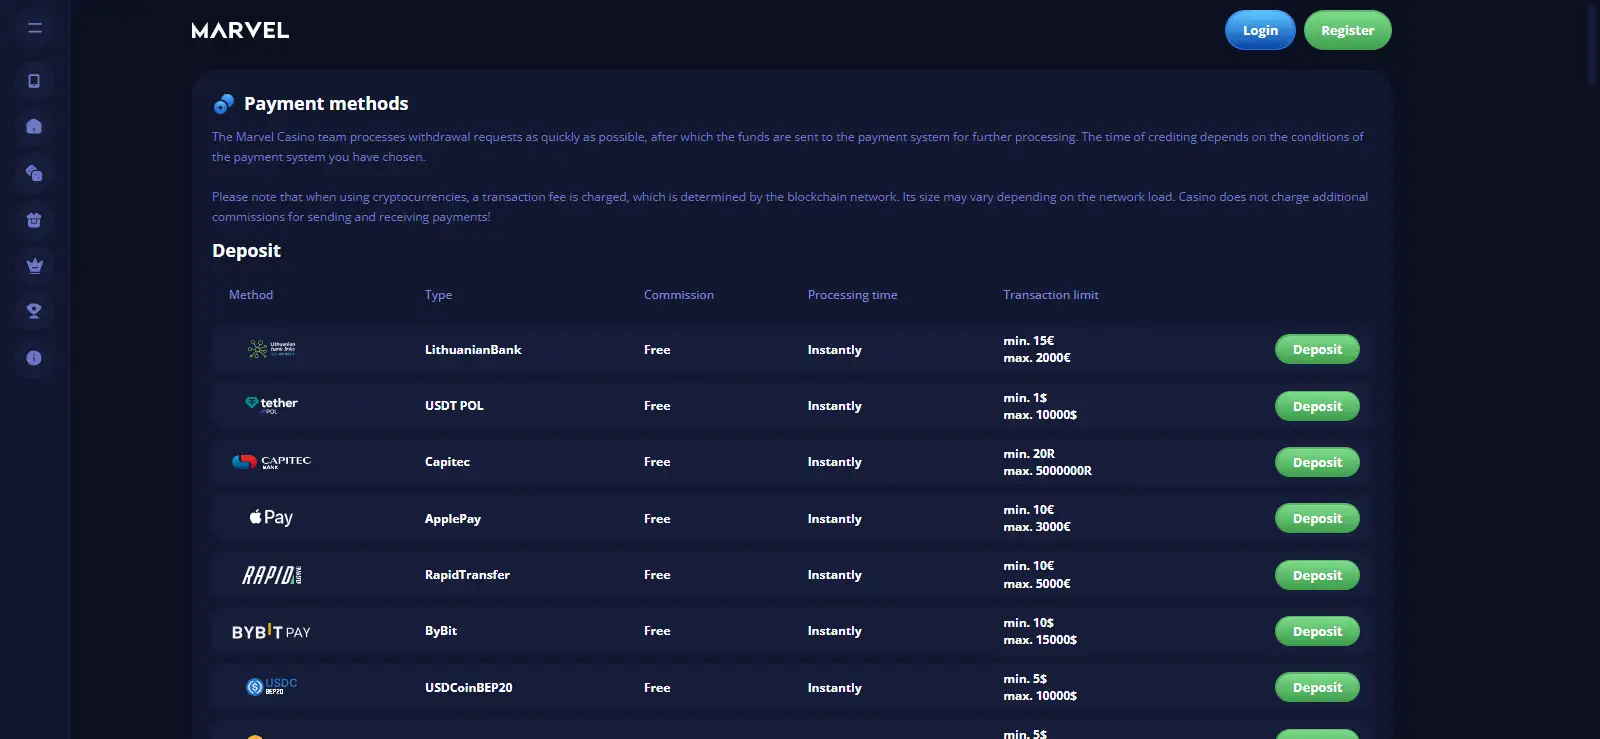Click 'Instantly' in the ByBit row
Image resolution: width=1600 pixels, height=739 pixels.
click(x=834, y=631)
